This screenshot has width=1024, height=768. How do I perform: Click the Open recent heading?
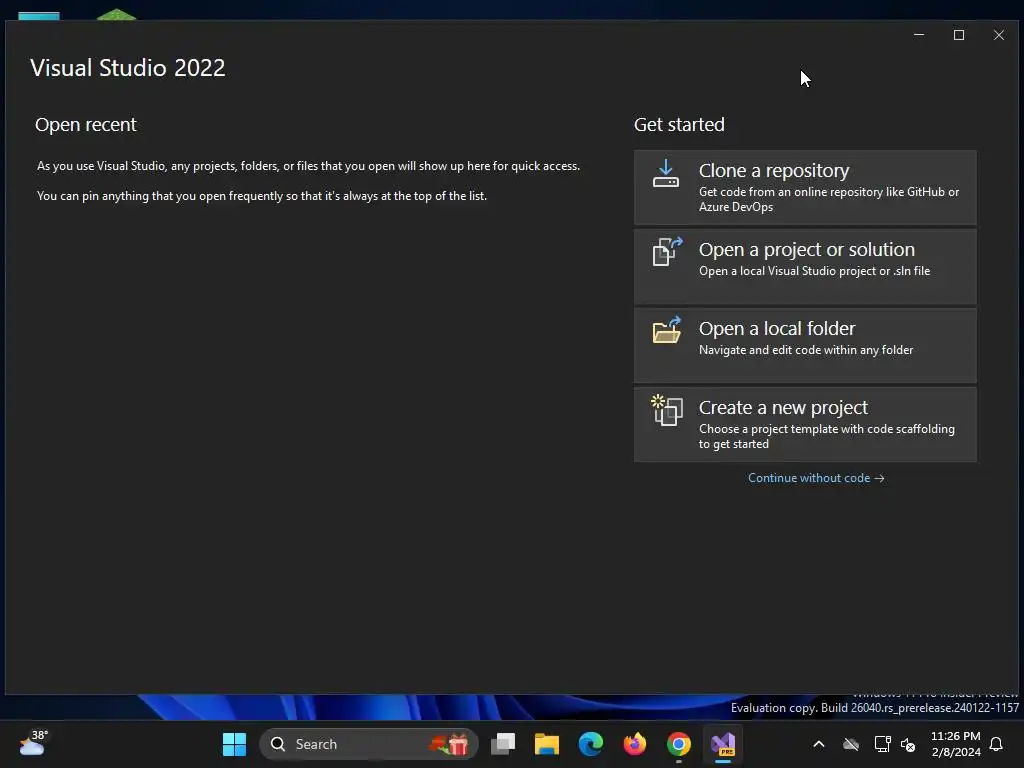pyautogui.click(x=86, y=125)
